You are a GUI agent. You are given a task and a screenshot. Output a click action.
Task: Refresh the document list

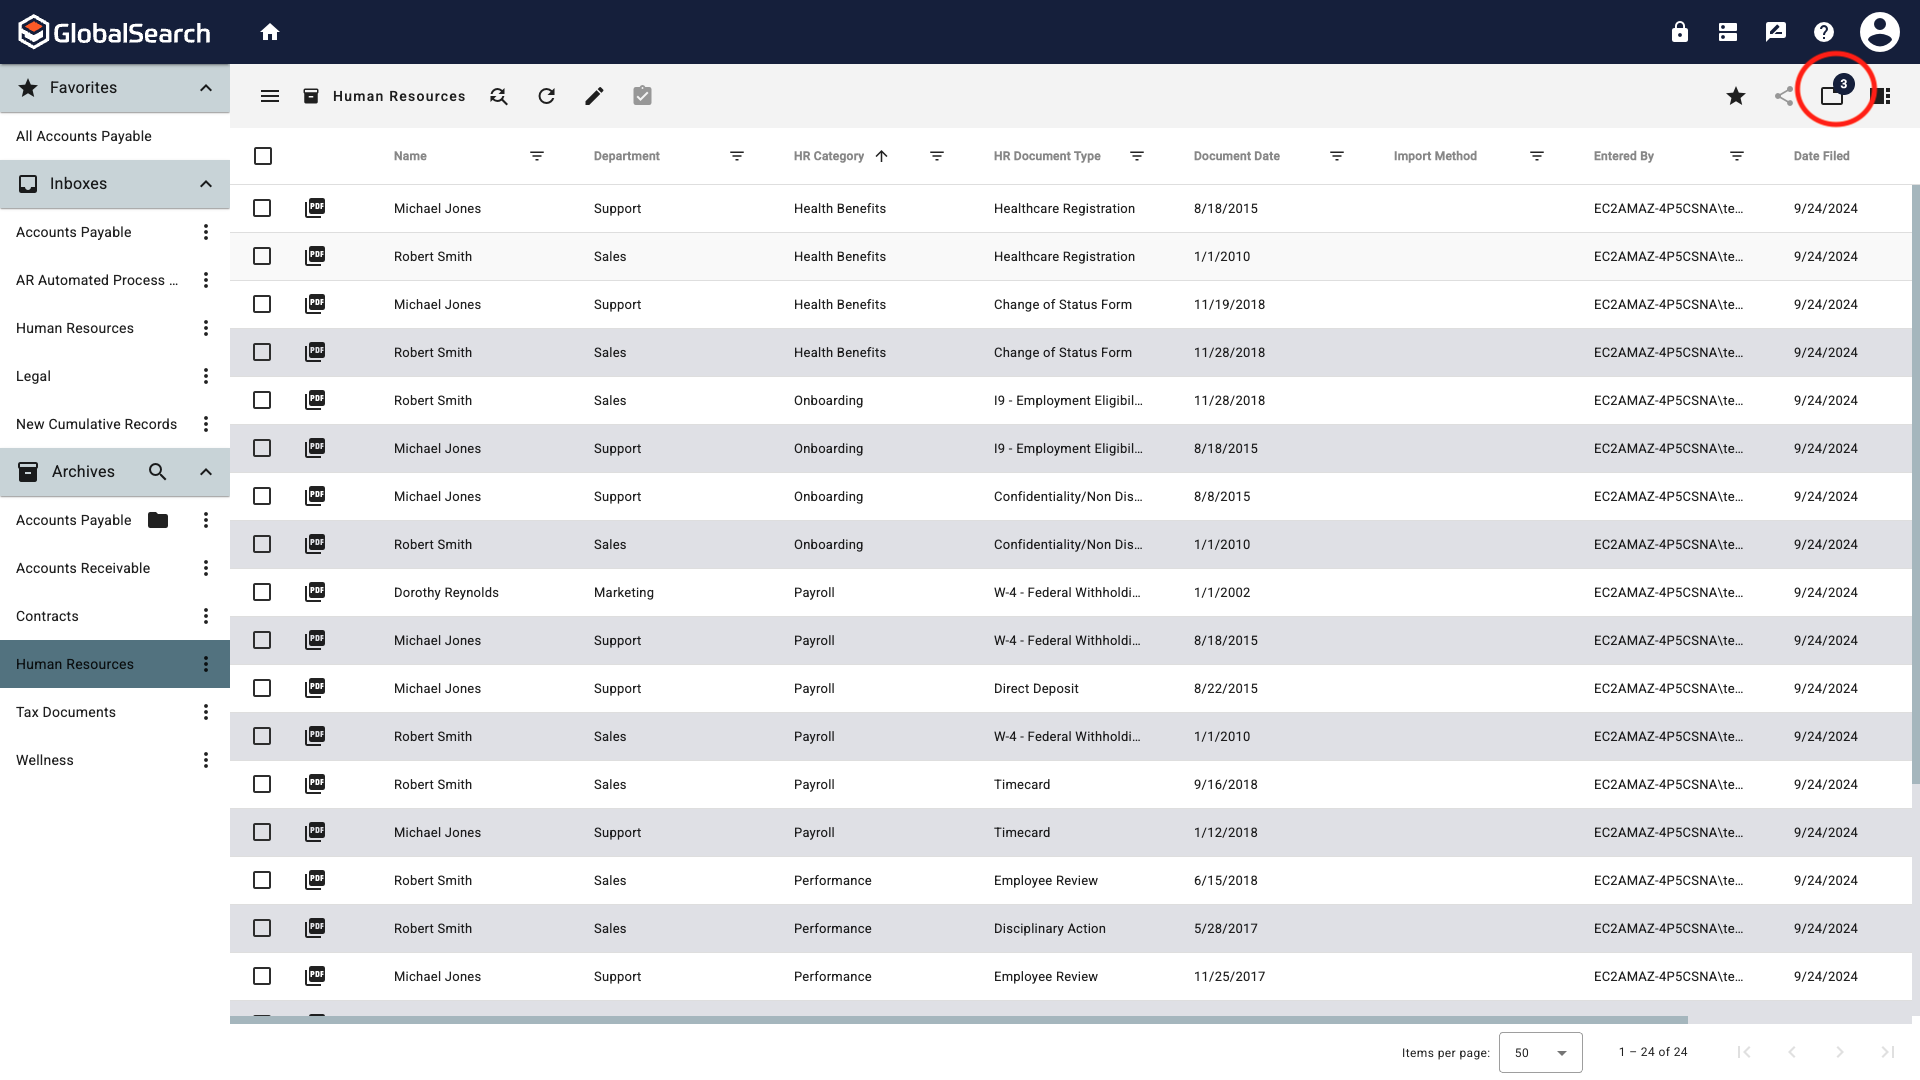pyautogui.click(x=546, y=96)
